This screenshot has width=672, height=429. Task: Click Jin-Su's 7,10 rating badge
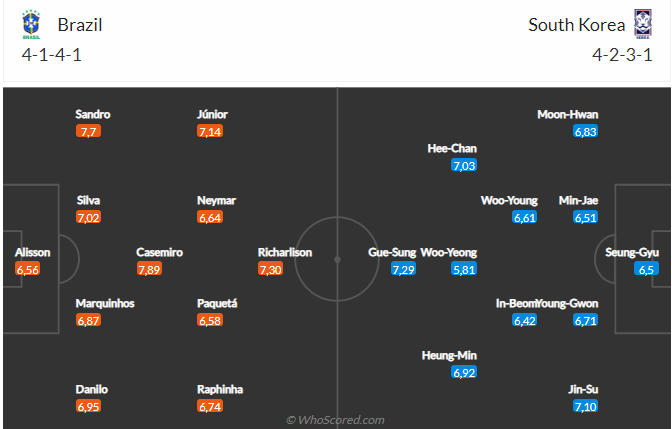click(x=585, y=407)
